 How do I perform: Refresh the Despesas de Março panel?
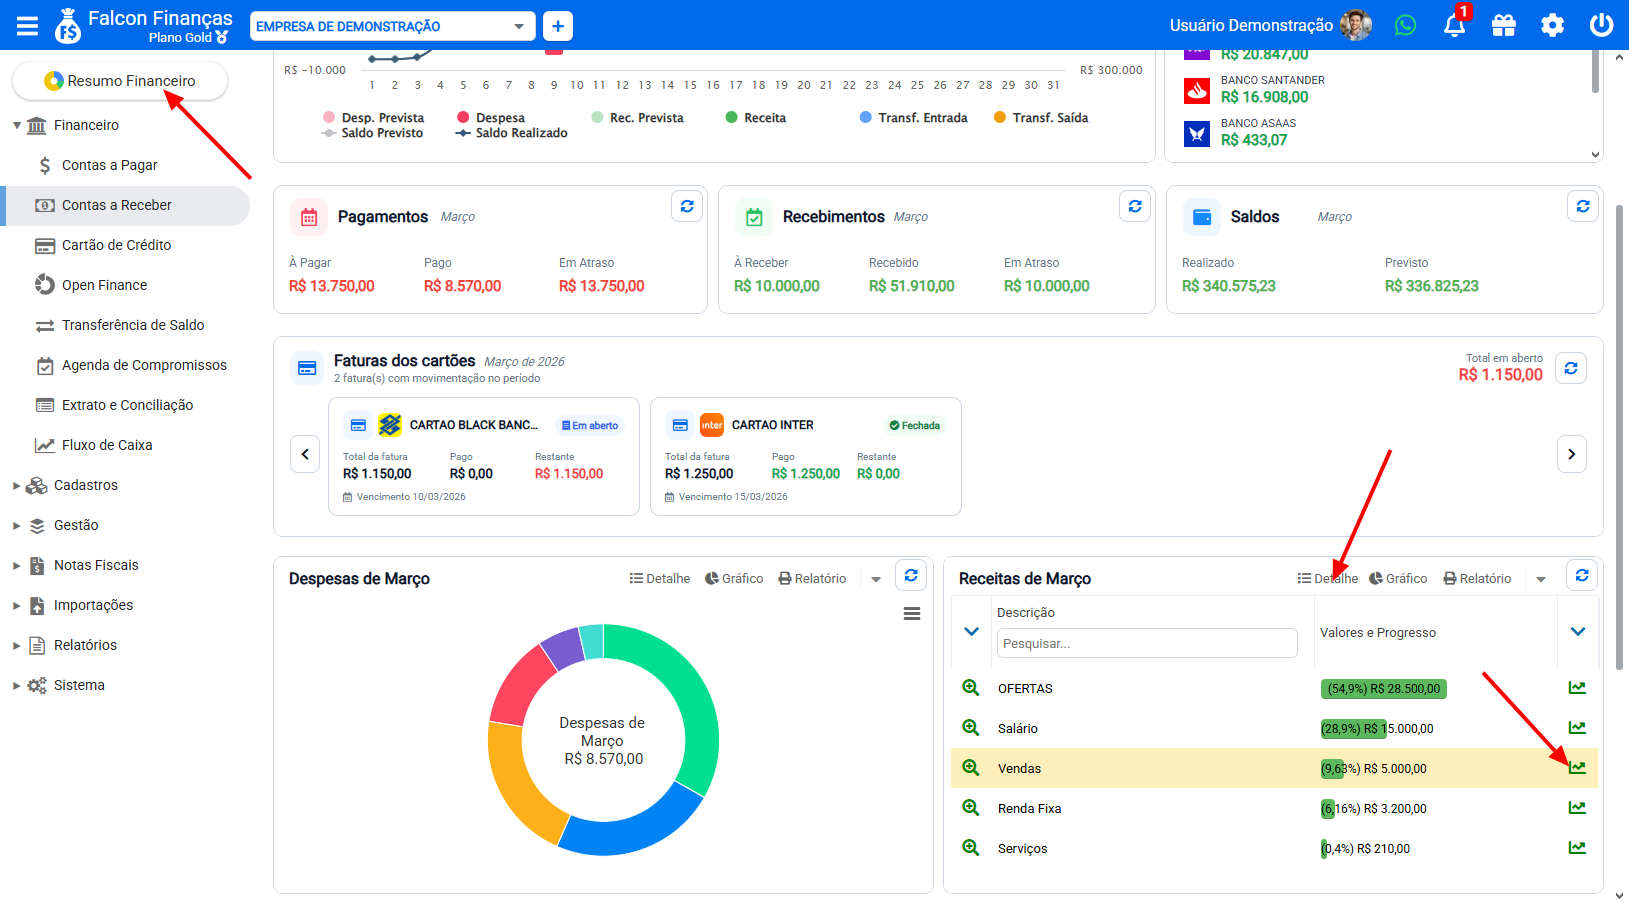[x=911, y=575]
